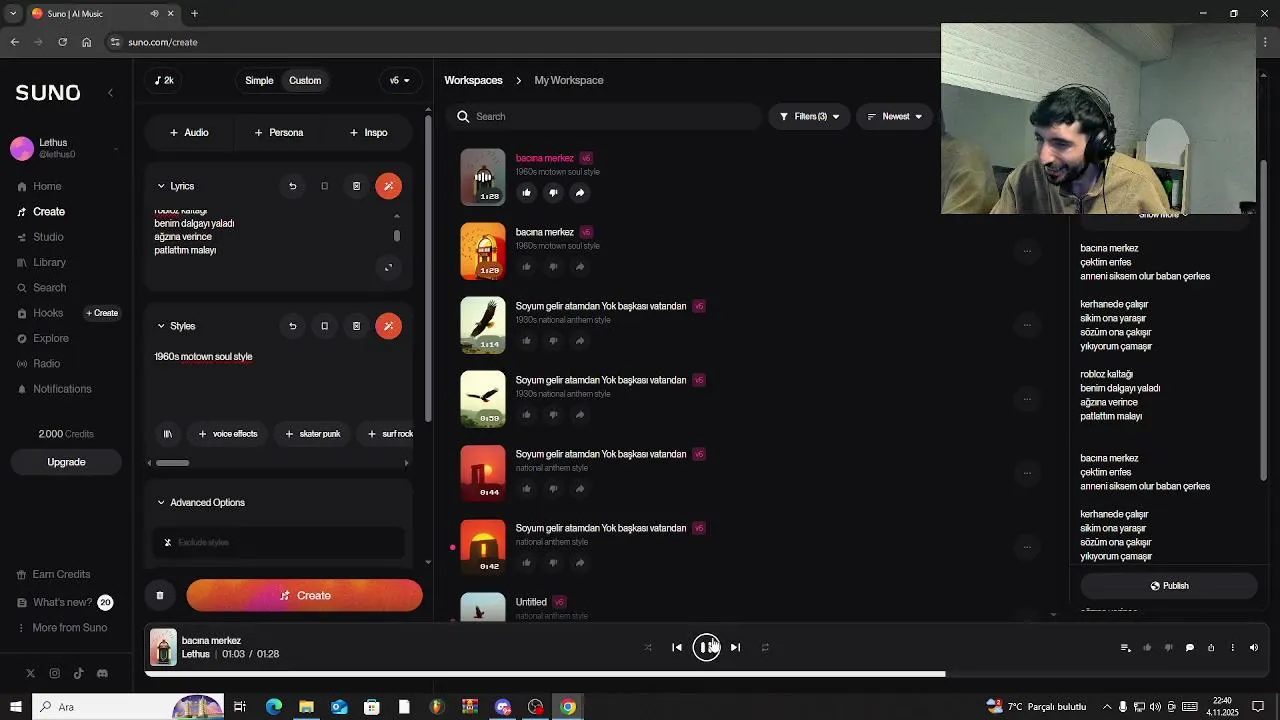Add Audio to the song
This screenshot has width=1280, height=720.
pyautogui.click(x=189, y=133)
